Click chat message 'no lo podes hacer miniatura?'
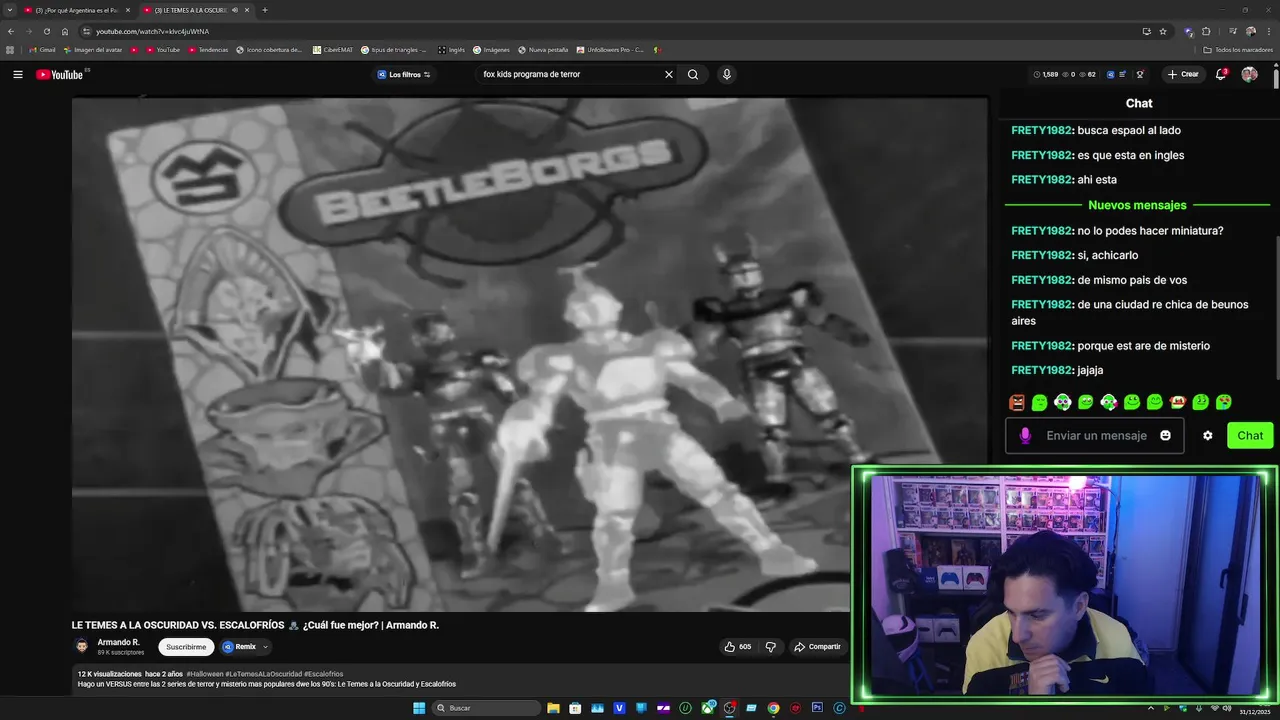Viewport: 1280px width, 720px height. point(1150,230)
